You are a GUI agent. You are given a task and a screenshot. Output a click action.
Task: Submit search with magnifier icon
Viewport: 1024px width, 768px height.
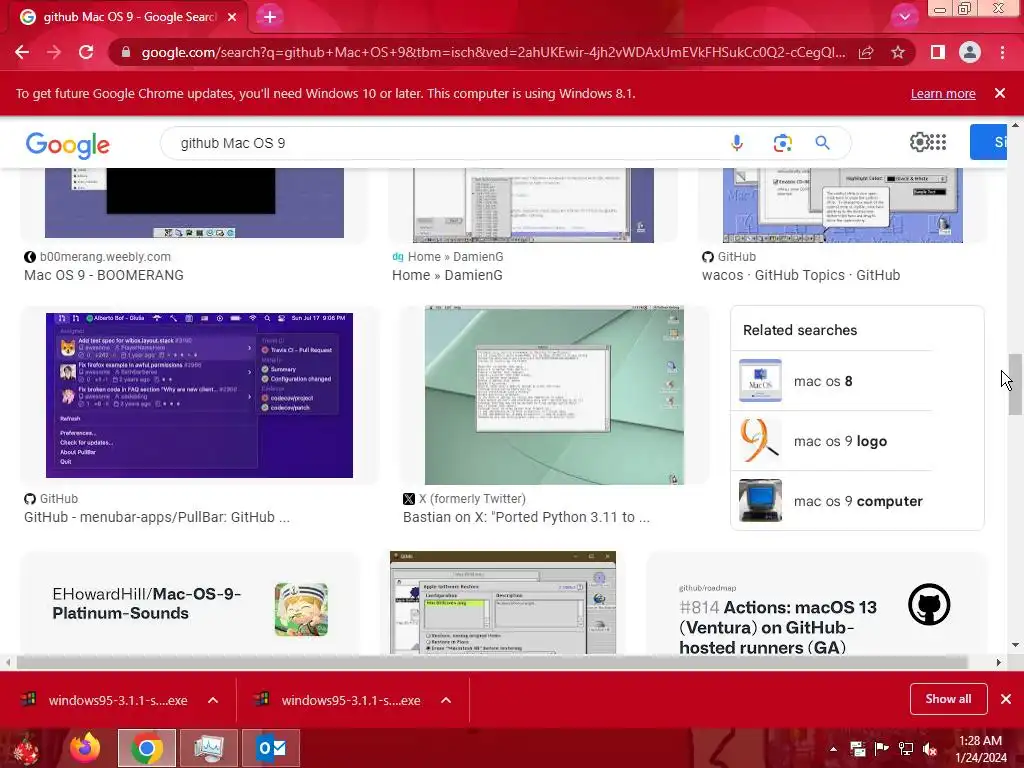(822, 143)
